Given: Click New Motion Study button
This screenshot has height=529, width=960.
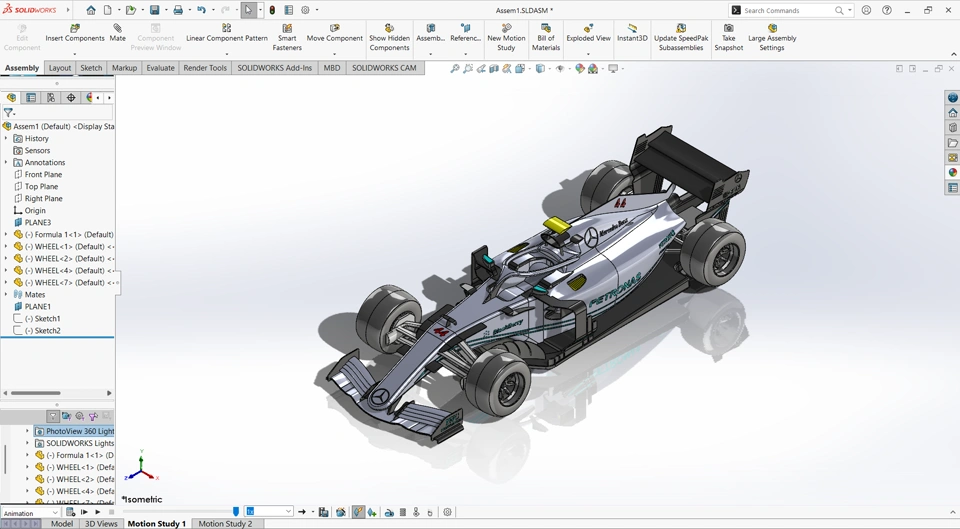Looking at the screenshot, I should point(506,38).
